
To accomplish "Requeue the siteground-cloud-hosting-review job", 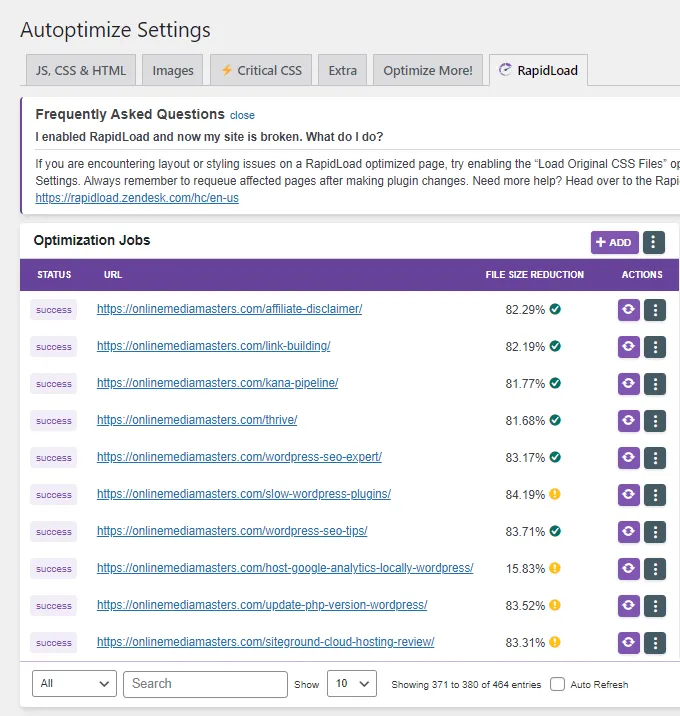I will tap(628, 643).
